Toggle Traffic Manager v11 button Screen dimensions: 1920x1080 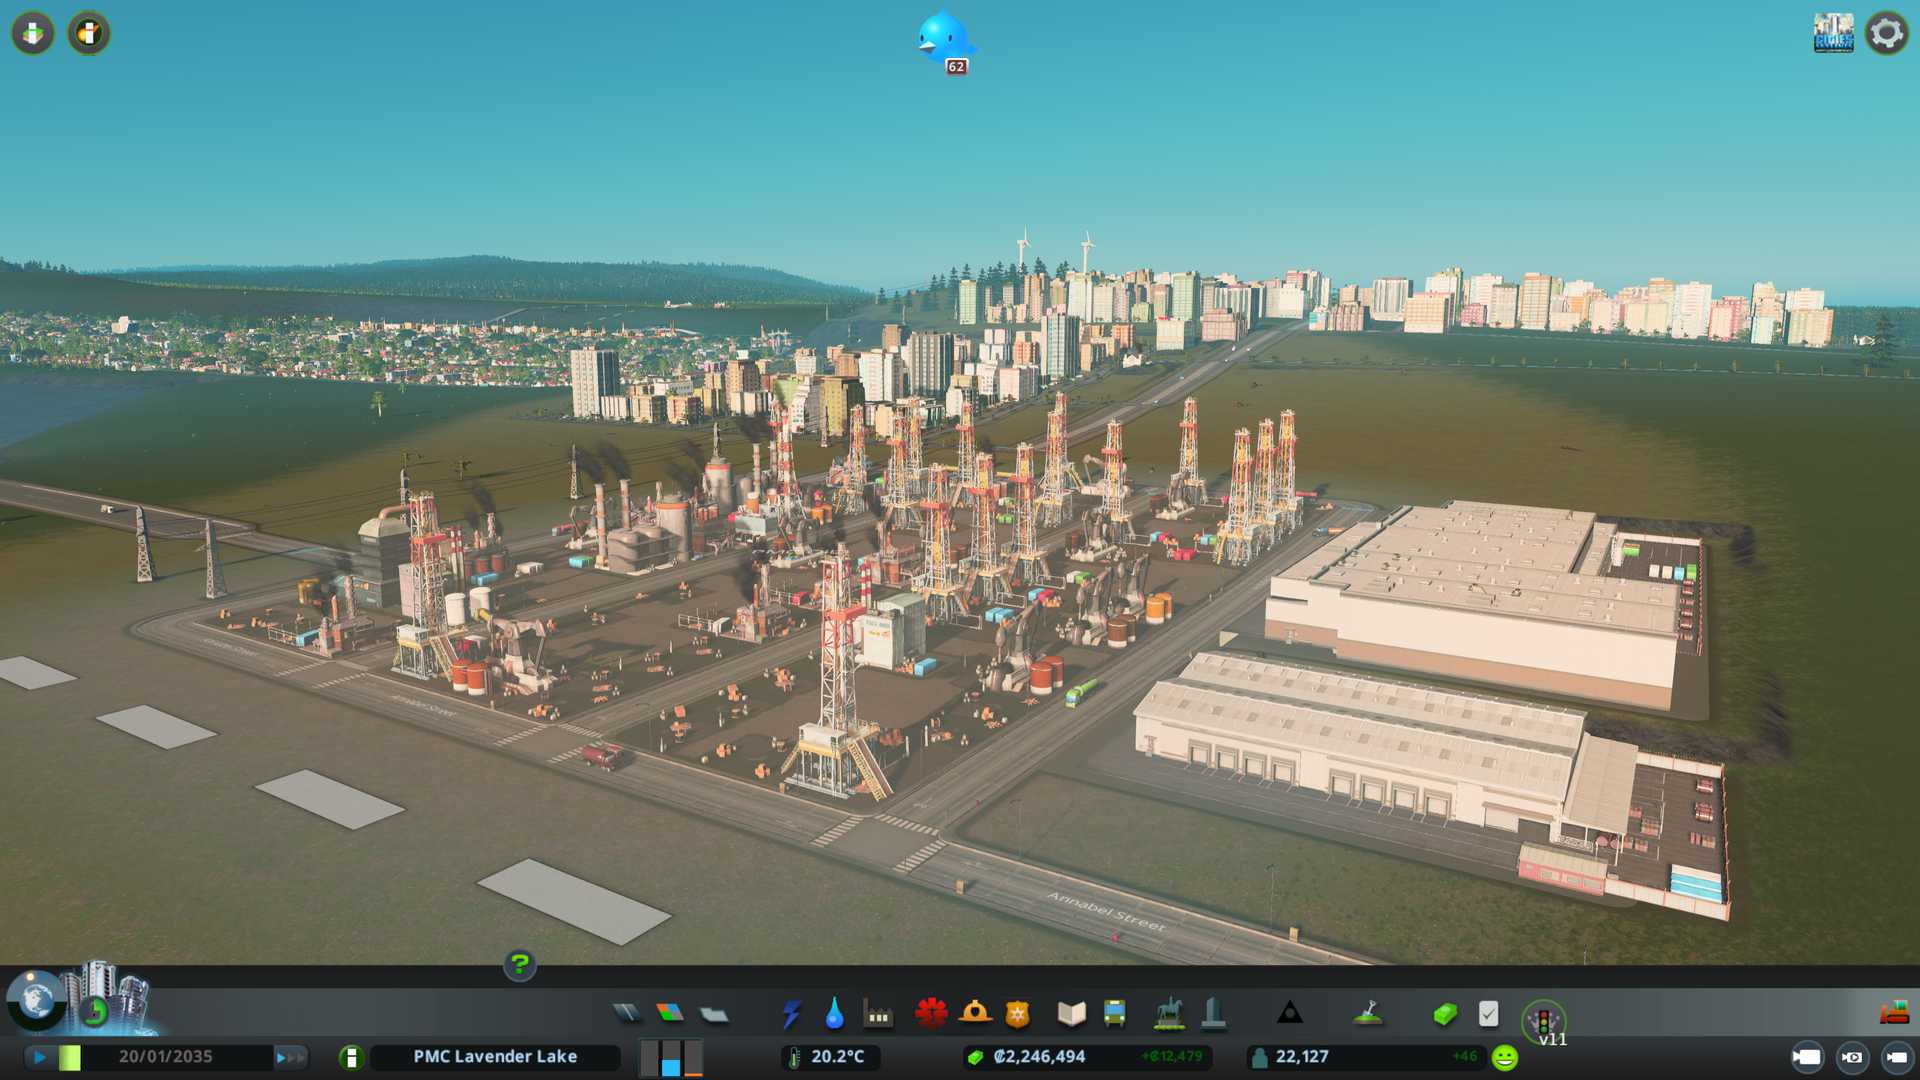(x=1543, y=1022)
